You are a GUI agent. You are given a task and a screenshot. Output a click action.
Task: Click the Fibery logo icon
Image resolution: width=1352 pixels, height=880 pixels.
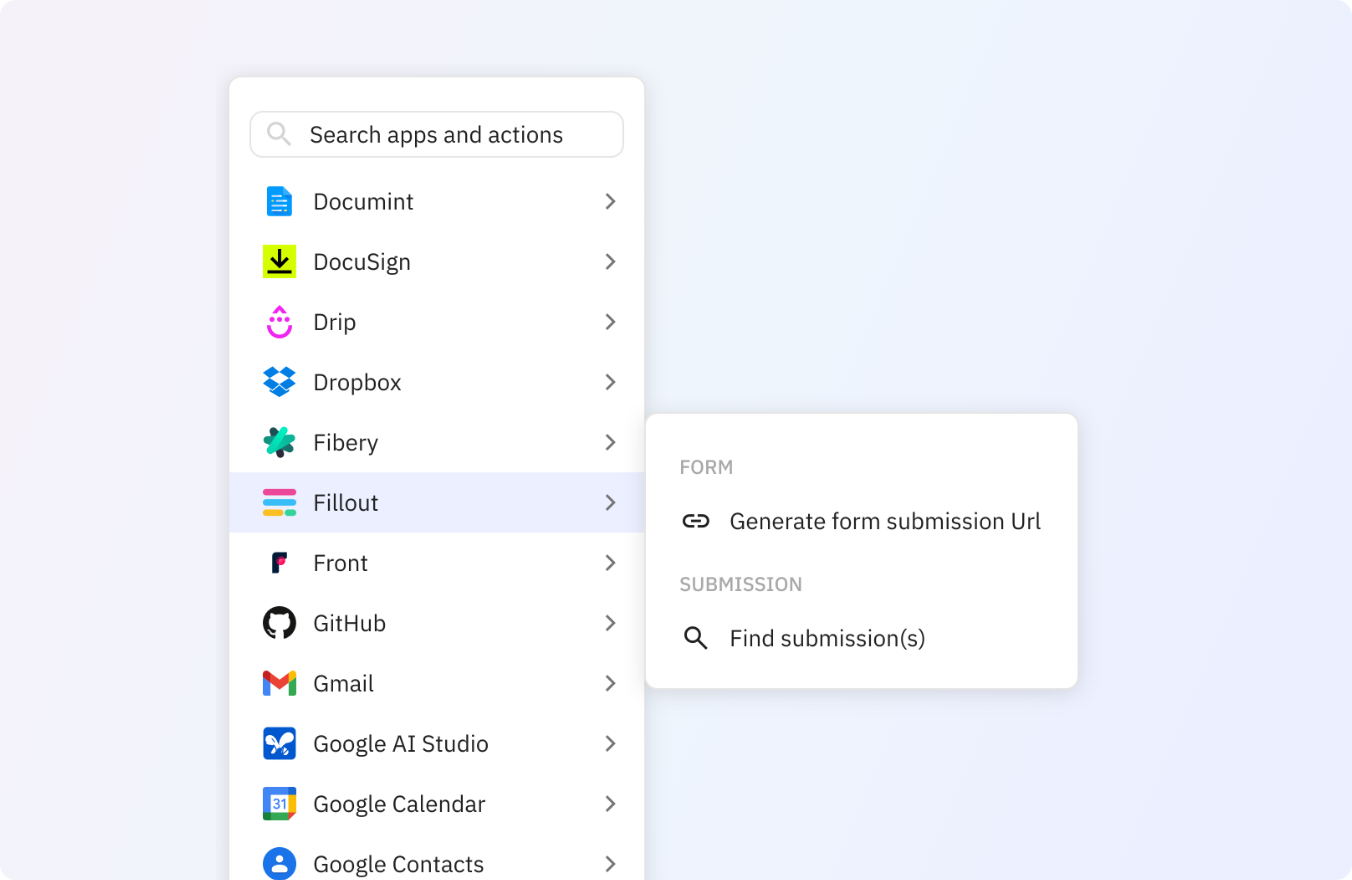coord(279,442)
